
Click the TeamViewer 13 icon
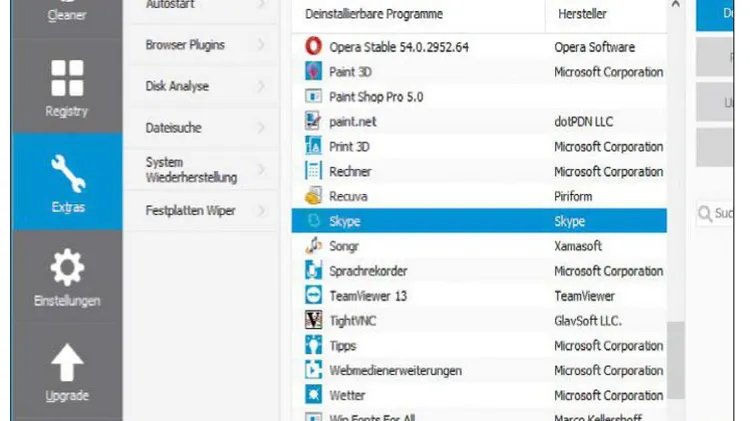click(313, 295)
